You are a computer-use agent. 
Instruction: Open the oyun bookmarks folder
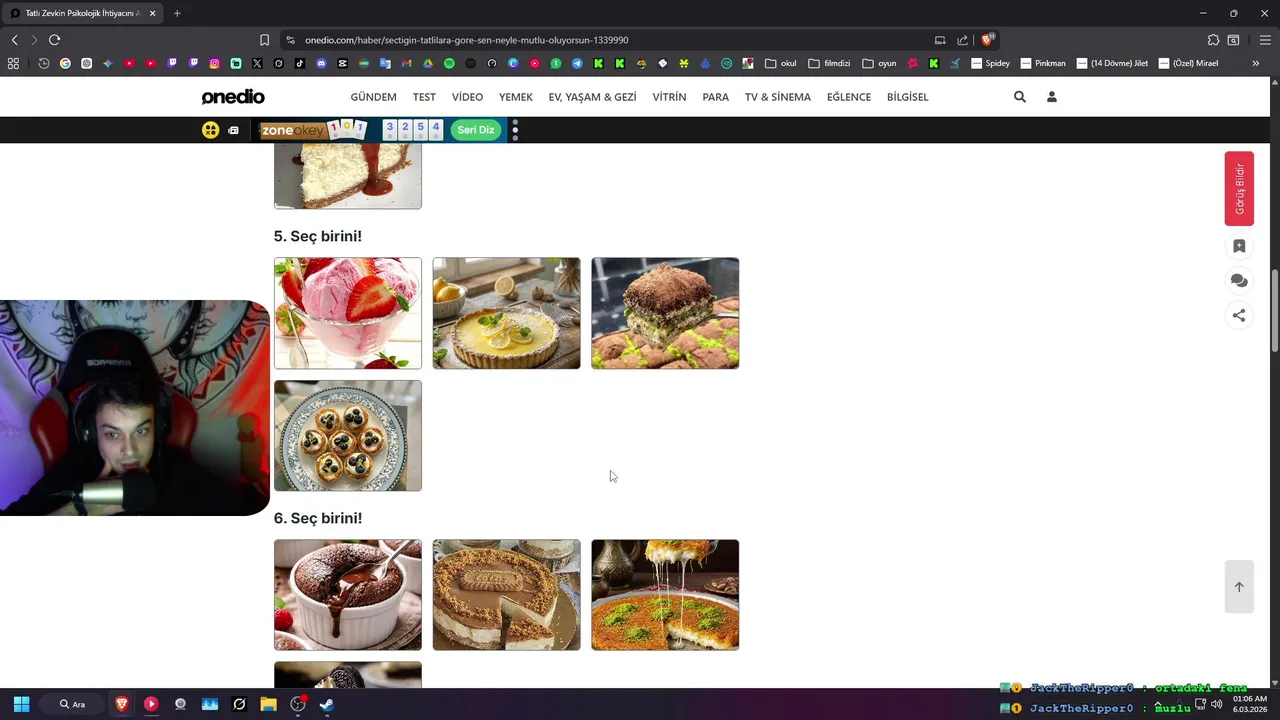point(879,63)
